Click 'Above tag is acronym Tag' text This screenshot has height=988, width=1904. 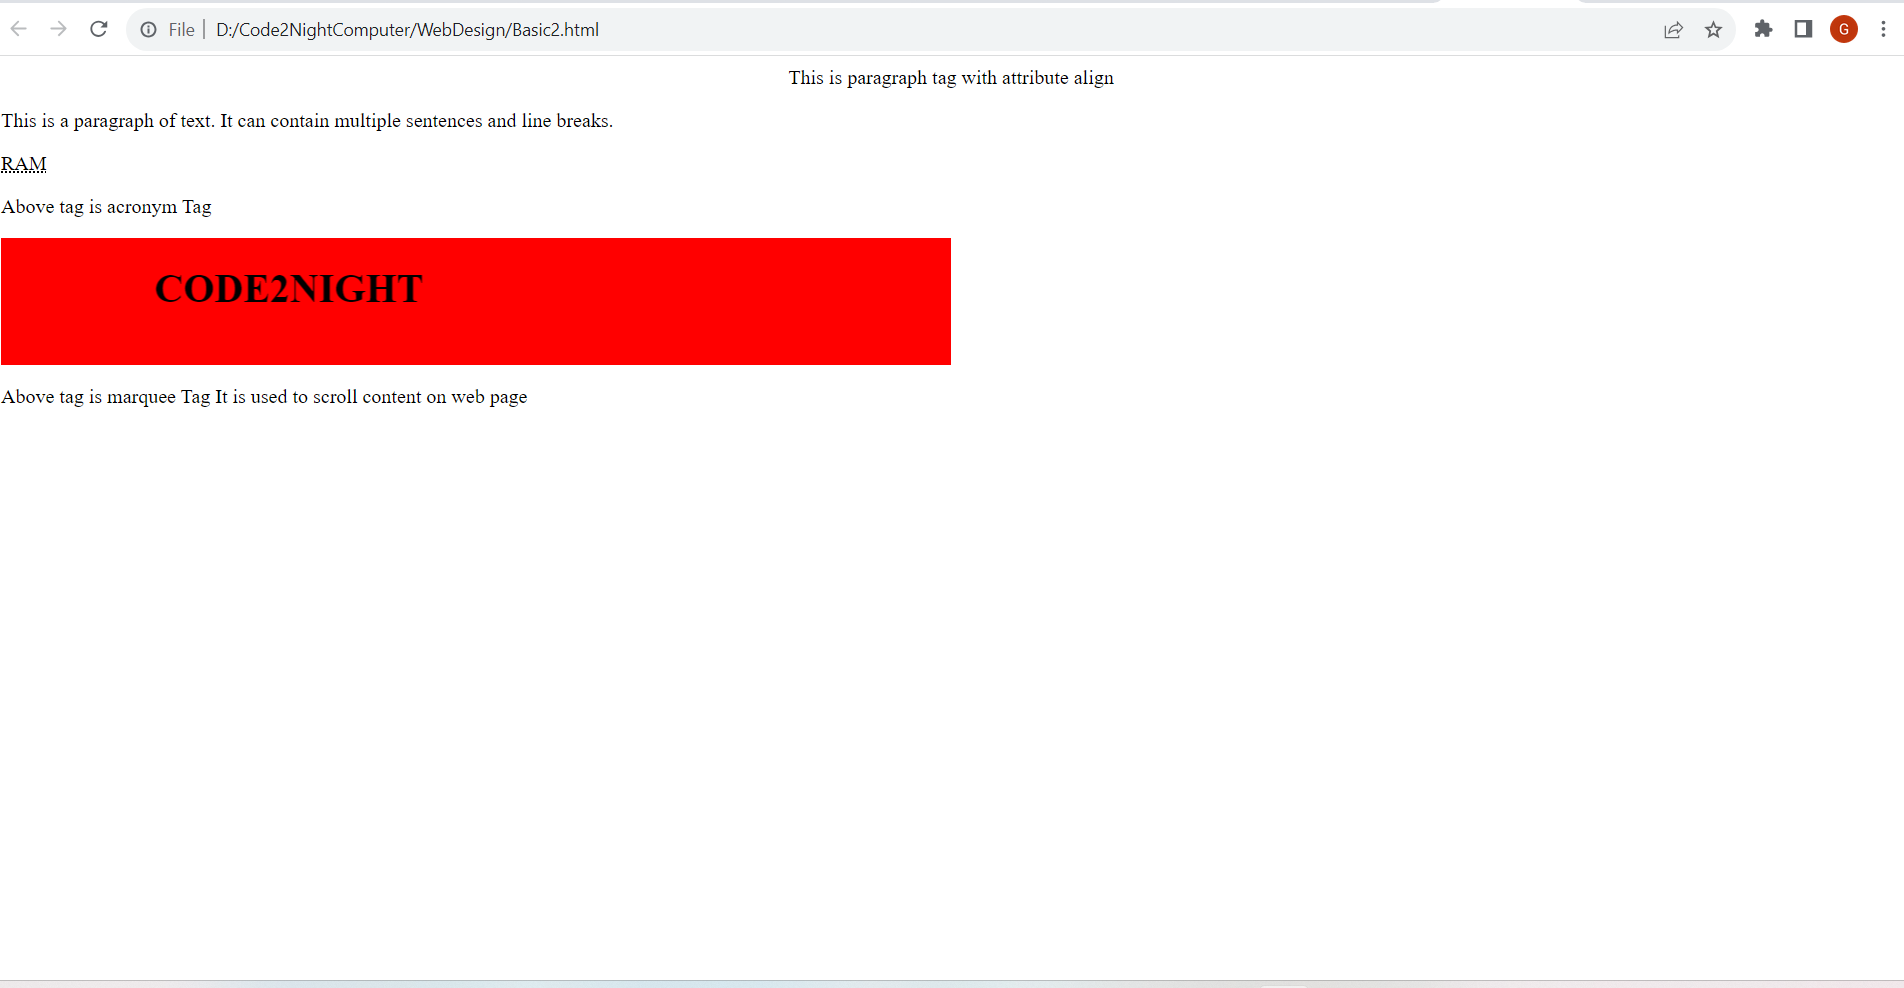pos(106,207)
